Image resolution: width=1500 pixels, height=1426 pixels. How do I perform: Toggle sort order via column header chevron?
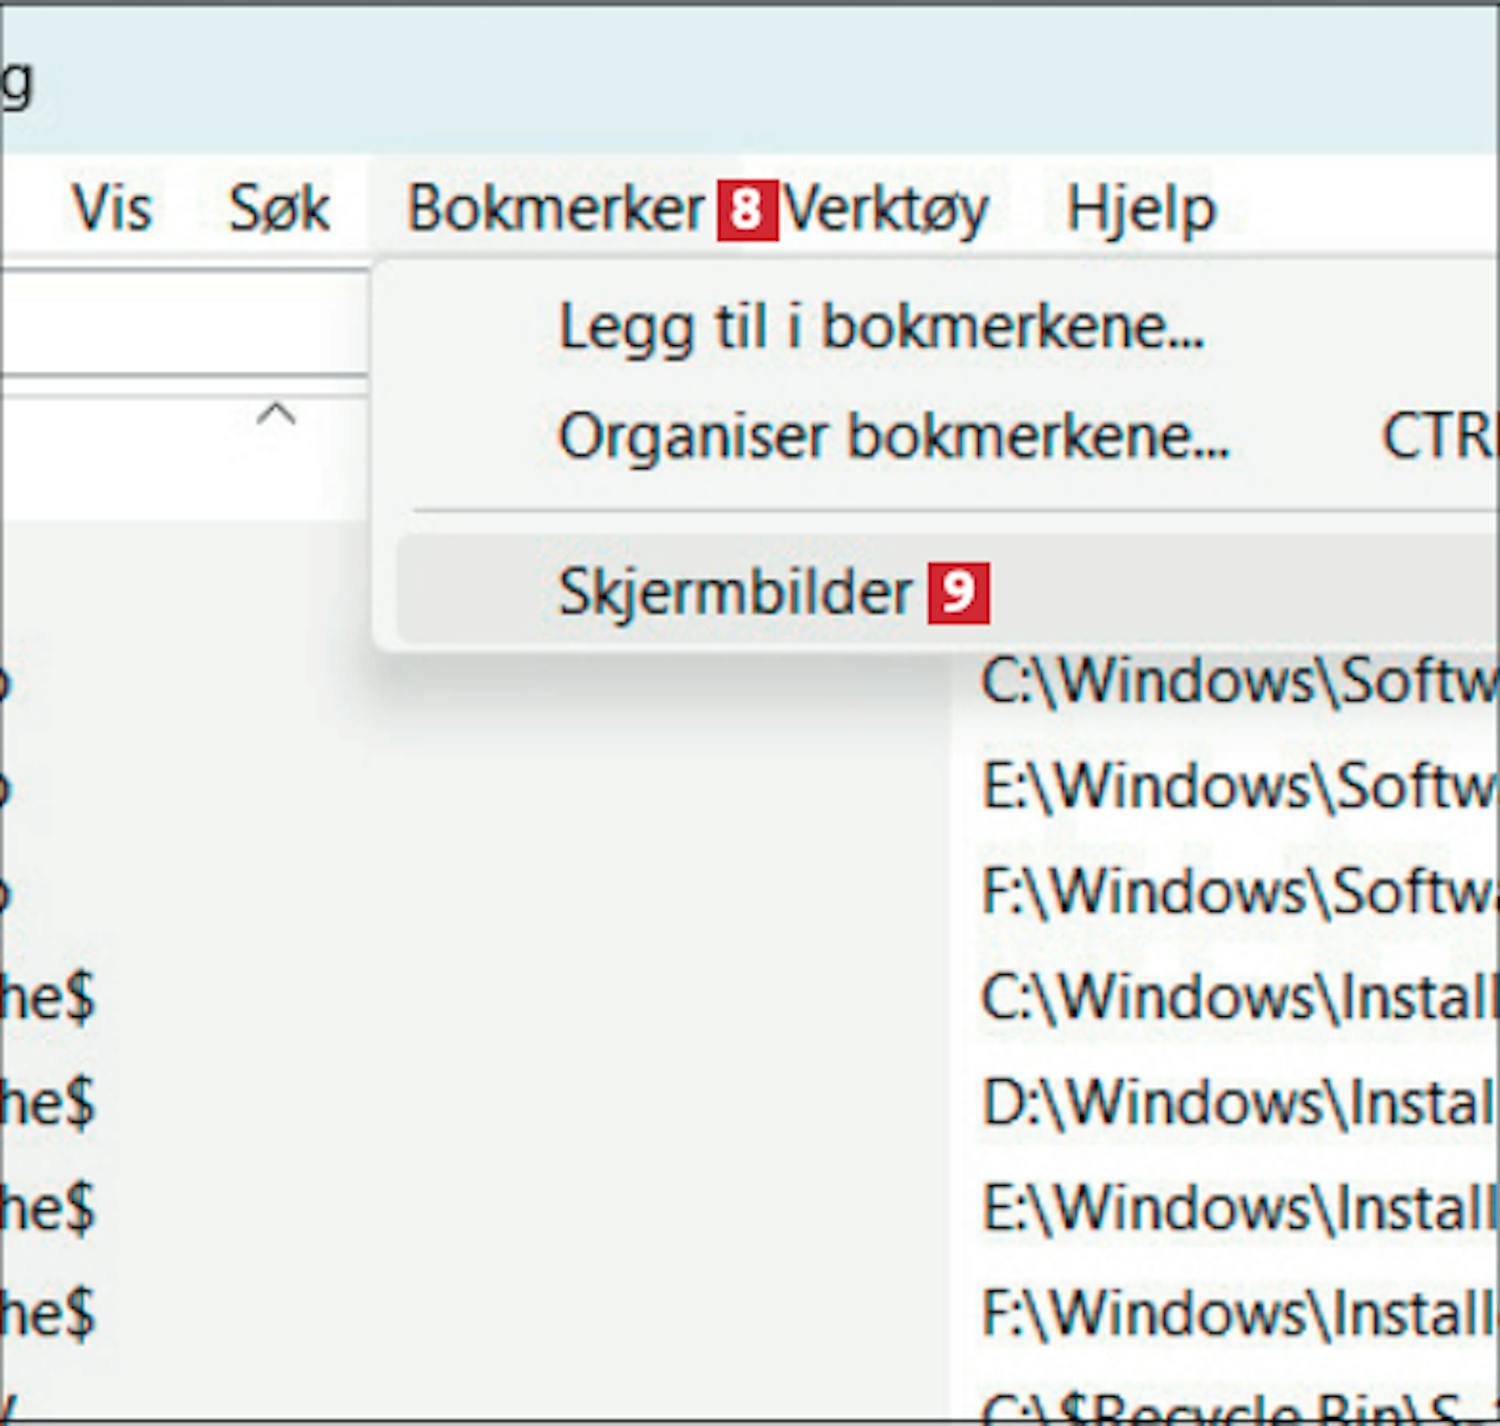click(x=276, y=414)
